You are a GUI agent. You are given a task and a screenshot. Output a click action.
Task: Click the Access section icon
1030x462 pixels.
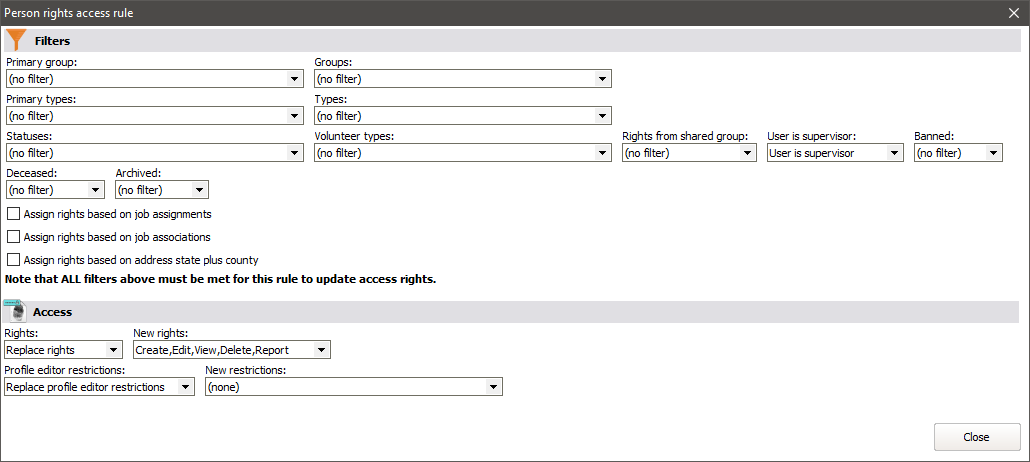15,312
